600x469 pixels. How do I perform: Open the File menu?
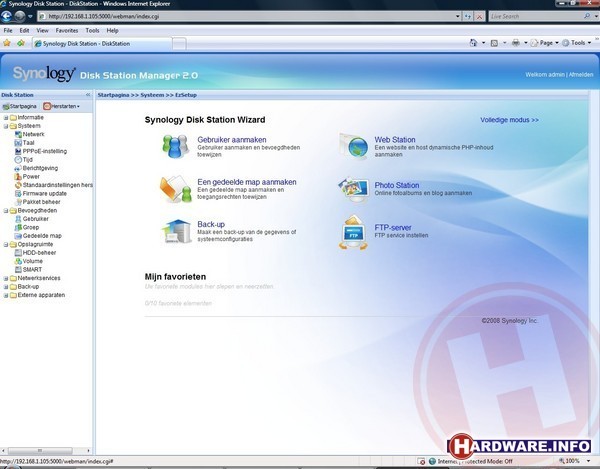coord(8,30)
